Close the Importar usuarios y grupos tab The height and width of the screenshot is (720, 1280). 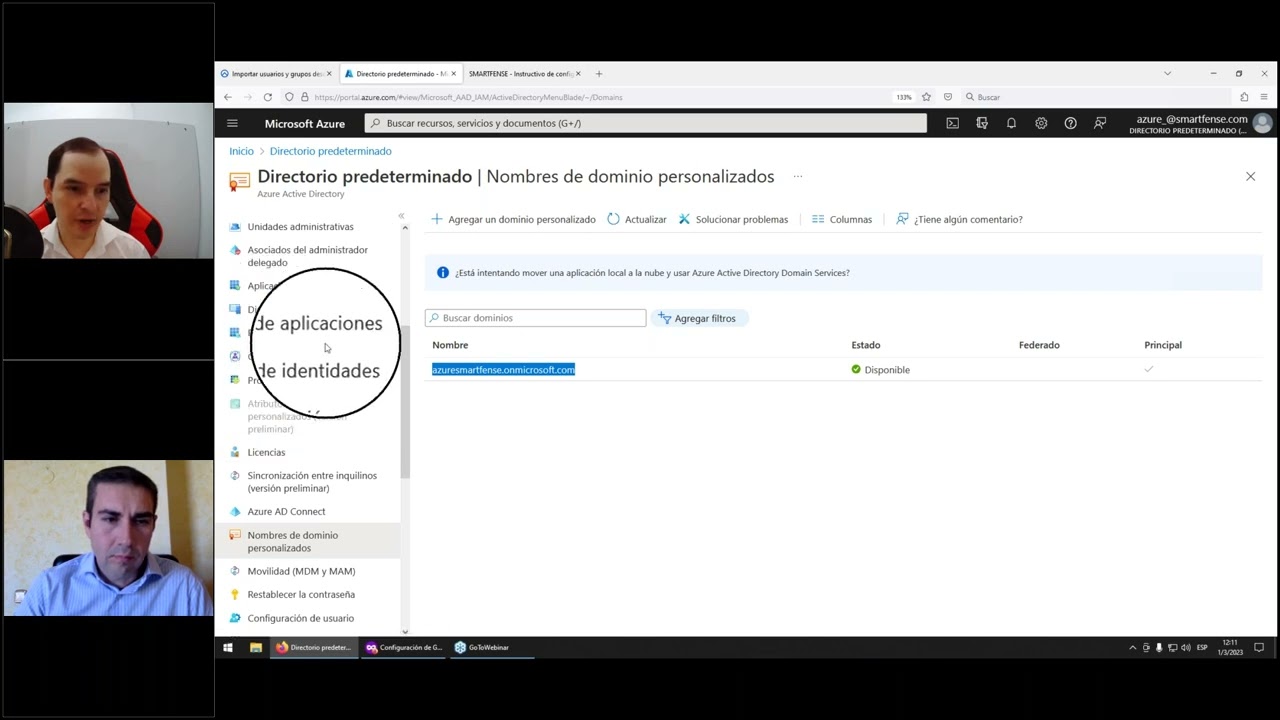point(329,73)
